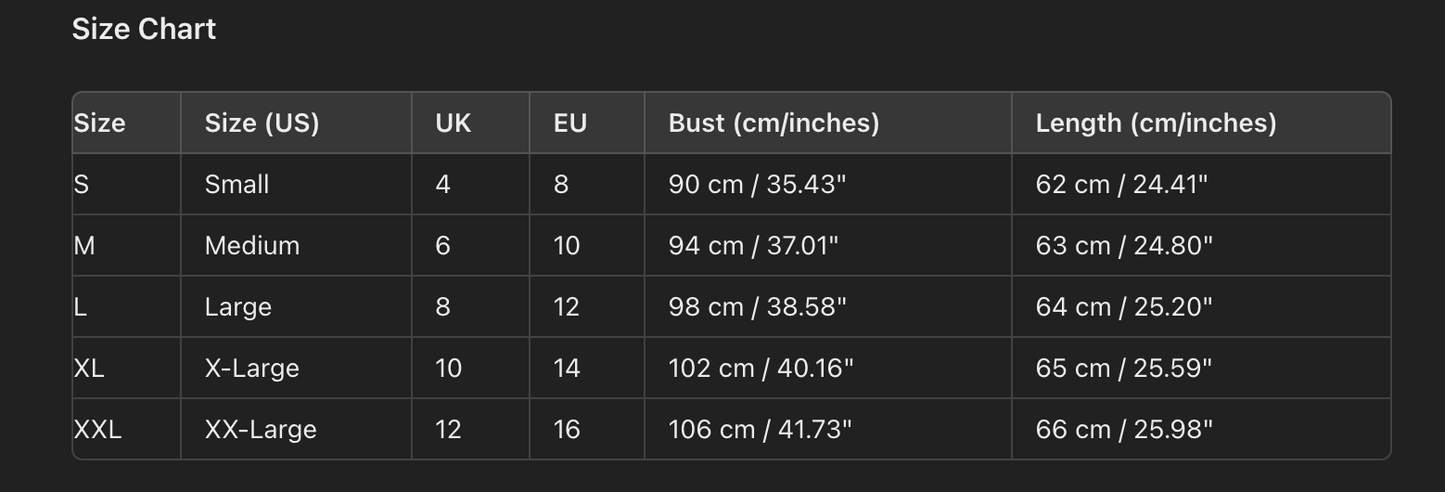1445x492 pixels.
Task: Click the Small size cell
Action: 237,185
